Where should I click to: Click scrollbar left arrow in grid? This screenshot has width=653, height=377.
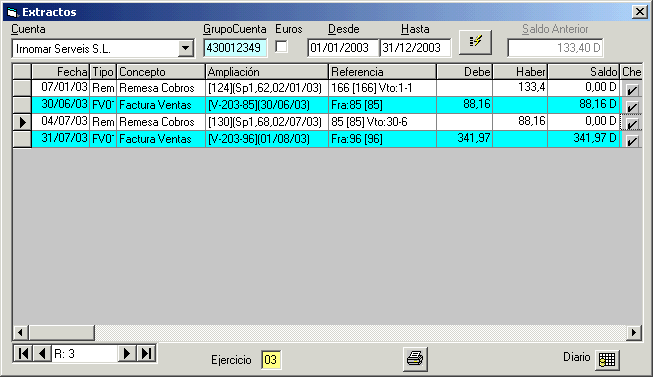20,332
